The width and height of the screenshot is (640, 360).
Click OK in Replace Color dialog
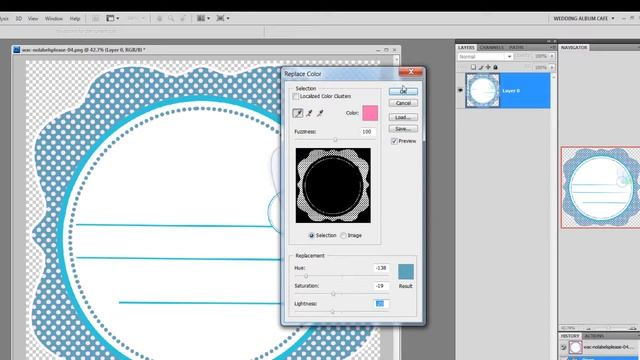[x=403, y=91]
